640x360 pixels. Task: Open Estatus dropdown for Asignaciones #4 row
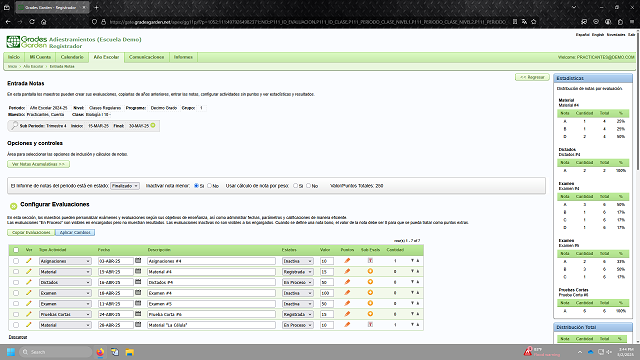(x=298, y=261)
